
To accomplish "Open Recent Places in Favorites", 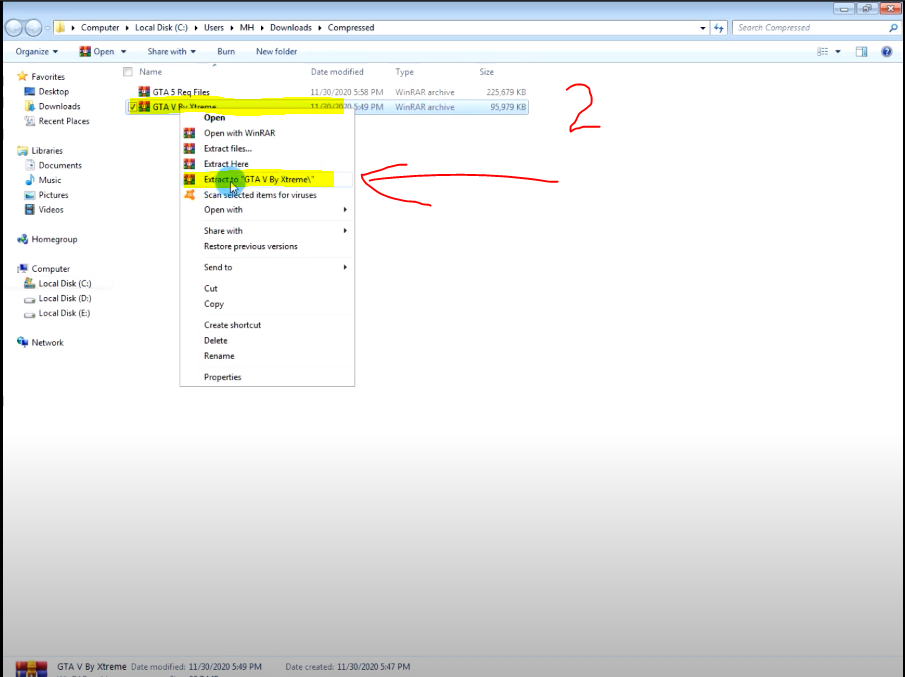I will coord(64,121).
